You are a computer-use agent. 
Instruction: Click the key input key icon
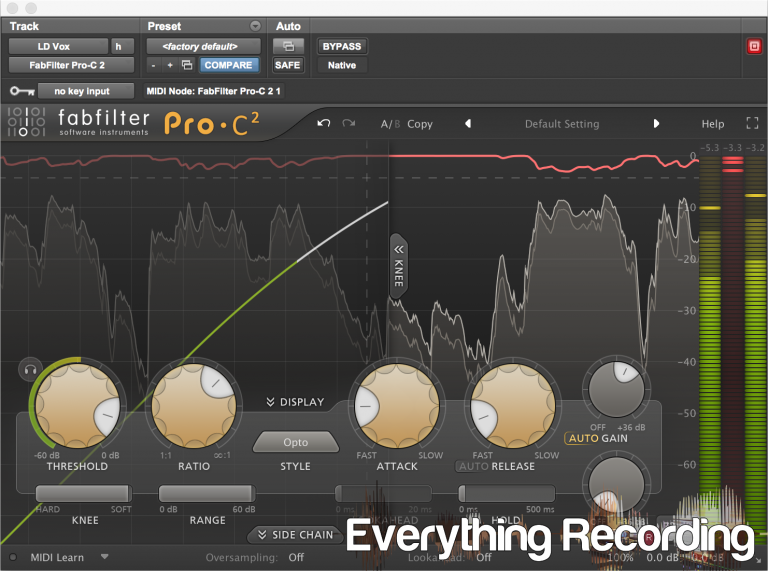[22, 91]
